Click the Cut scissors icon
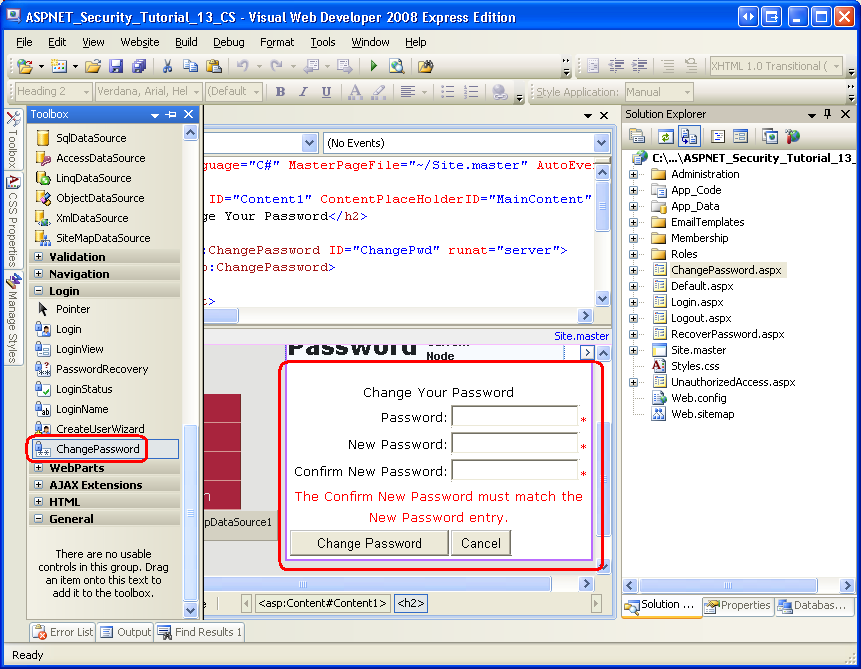The height and width of the screenshot is (669, 861). [x=167, y=66]
